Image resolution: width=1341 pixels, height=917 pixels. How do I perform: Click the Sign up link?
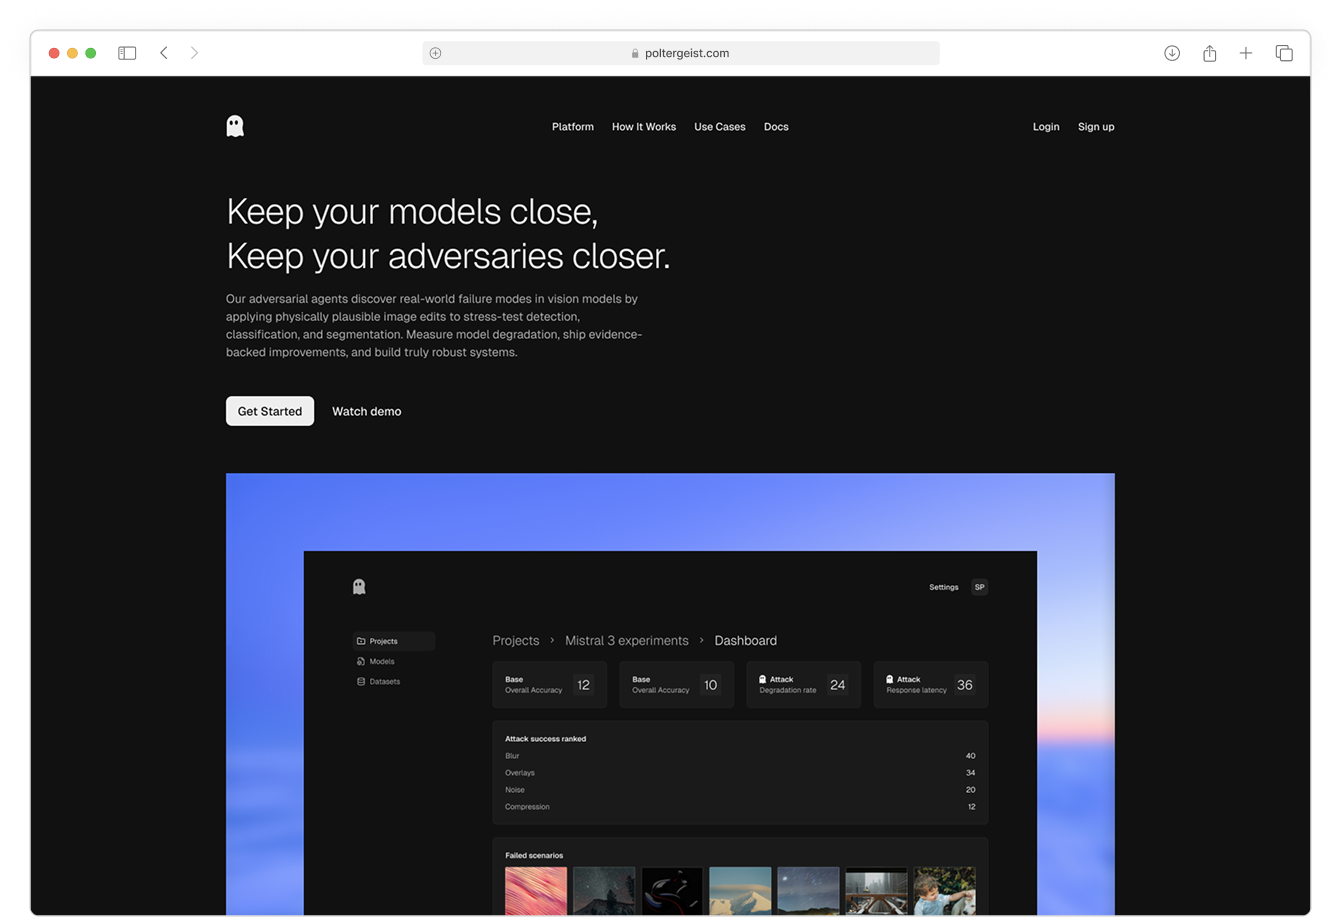(1095, 127)
